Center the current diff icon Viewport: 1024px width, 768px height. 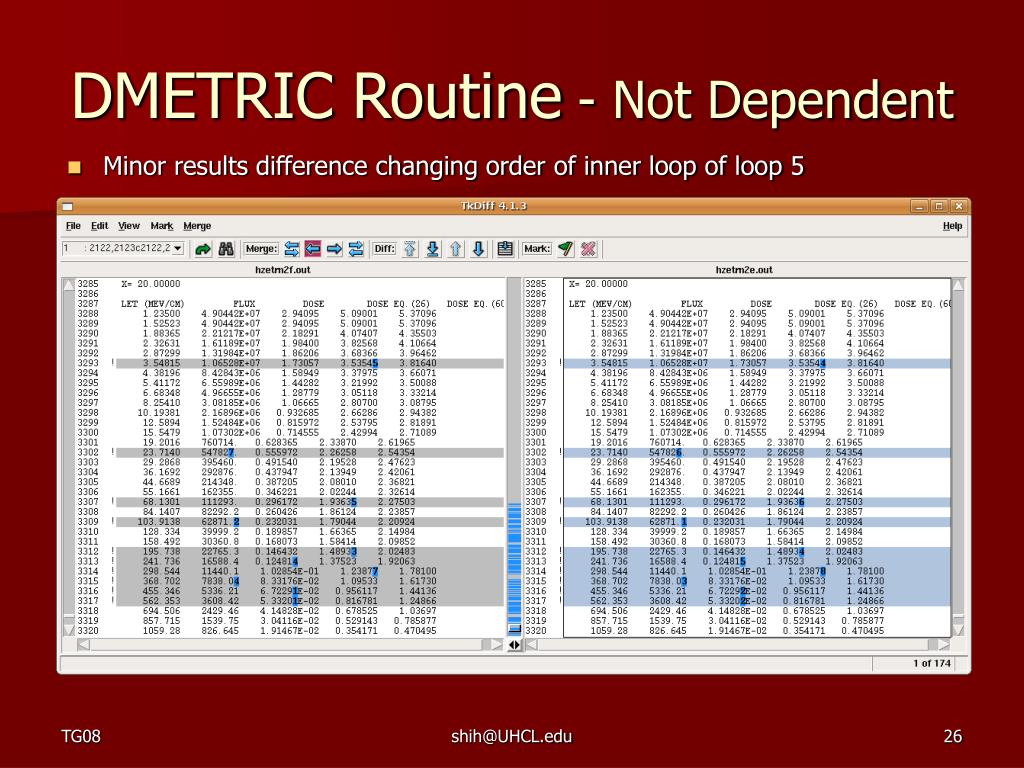tap(505, 249)
